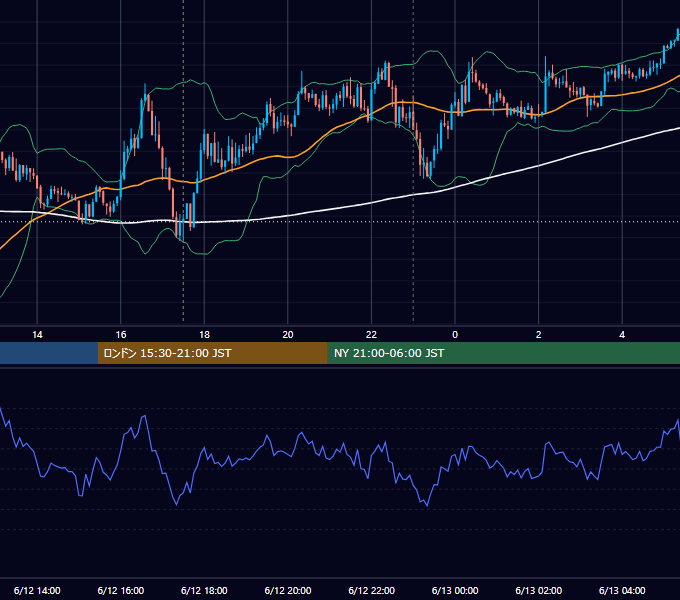Click the 4 hour label on price chart axis
The image size is (680, 600).
click(622, 335)
